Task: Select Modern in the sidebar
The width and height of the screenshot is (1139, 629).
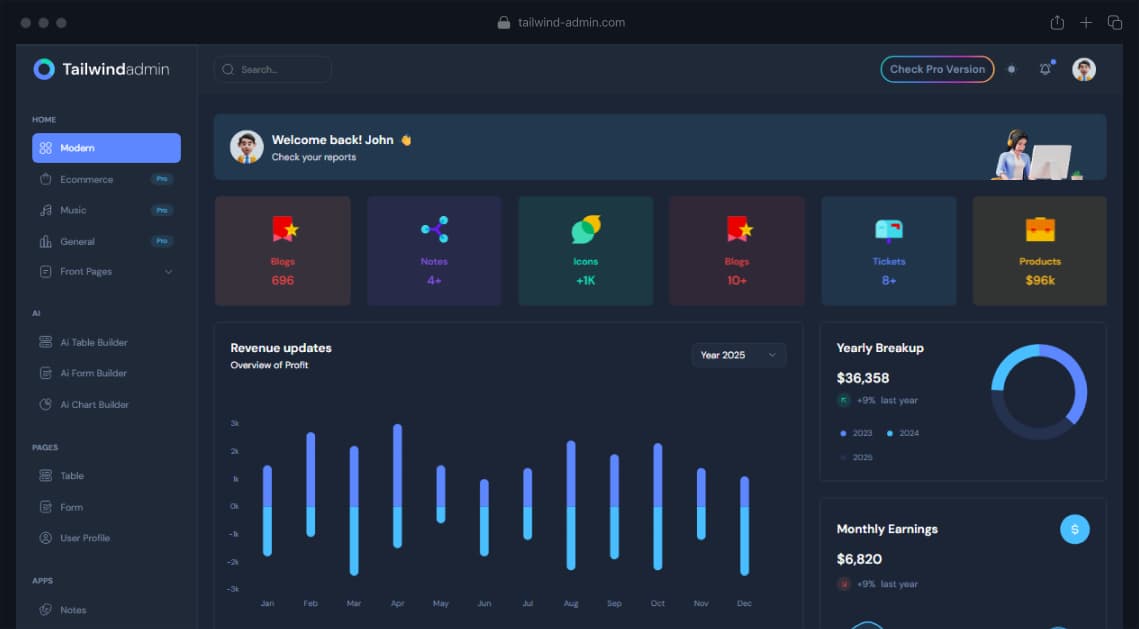Action: pos(106,148)
